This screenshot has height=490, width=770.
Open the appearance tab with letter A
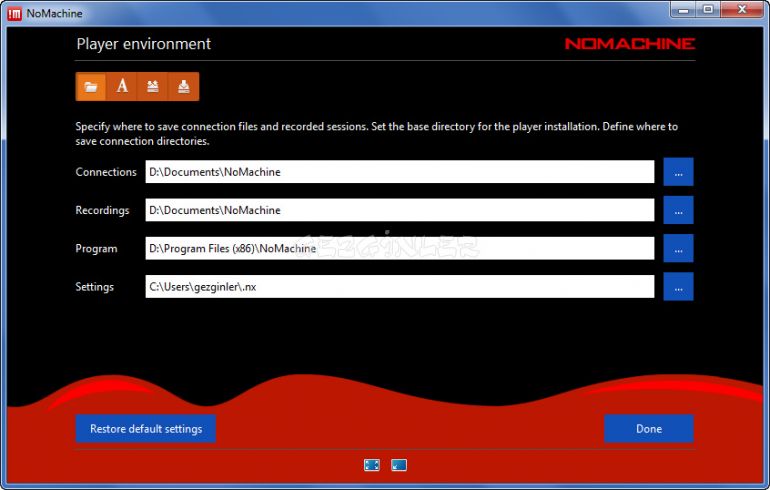coord(122,86)
